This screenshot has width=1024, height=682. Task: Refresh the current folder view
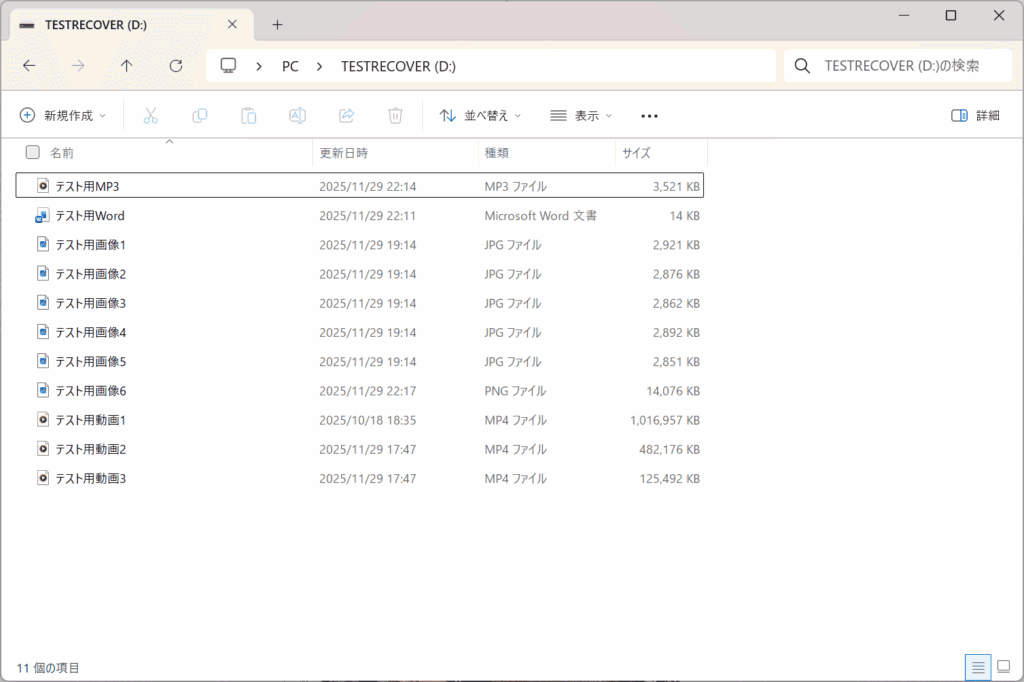[x=176, y=66]
